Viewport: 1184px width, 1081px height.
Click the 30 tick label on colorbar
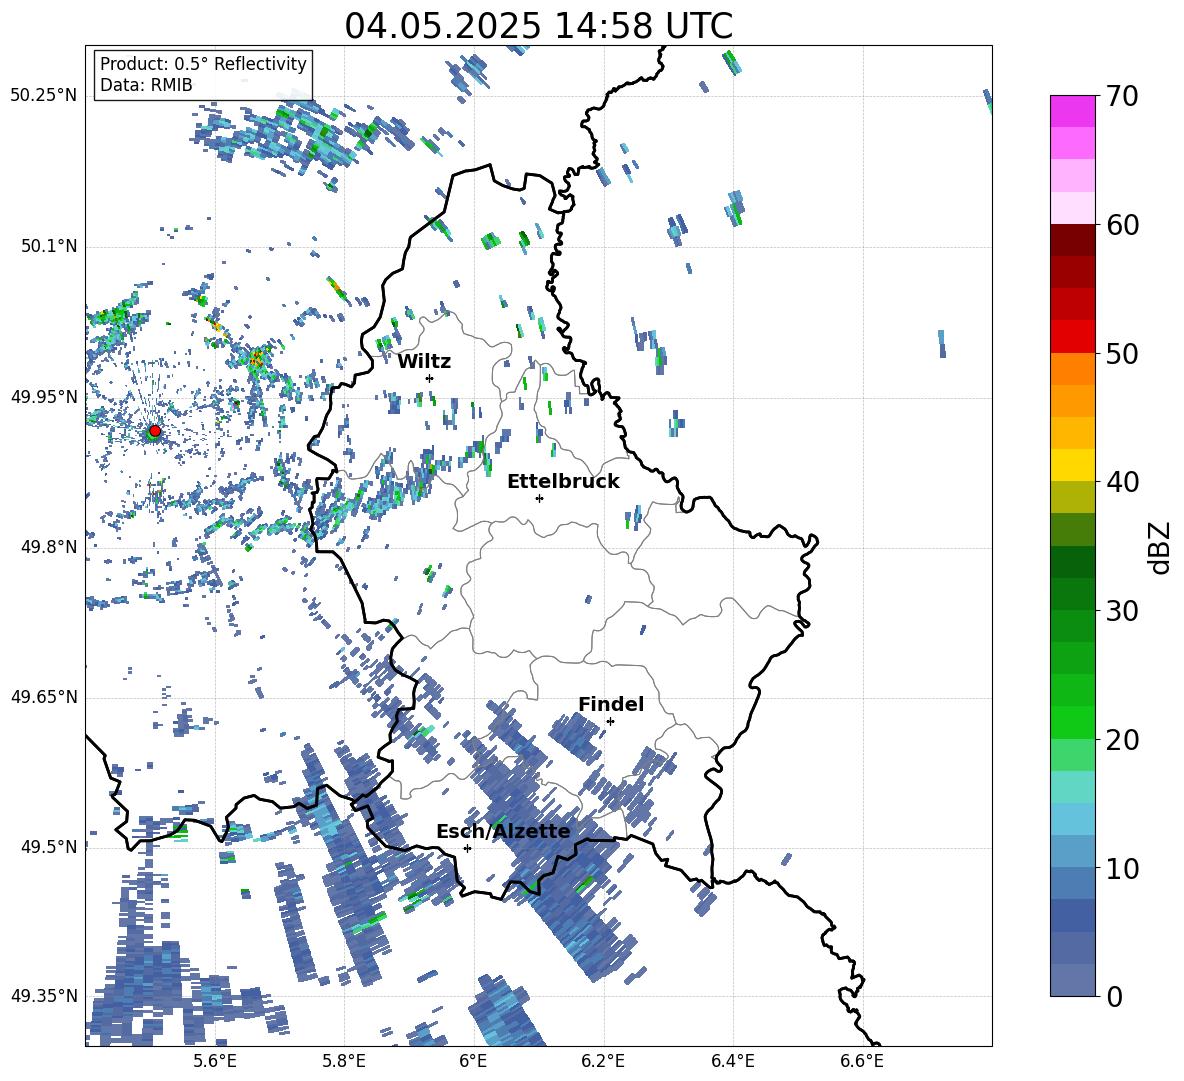(1122, 611)
